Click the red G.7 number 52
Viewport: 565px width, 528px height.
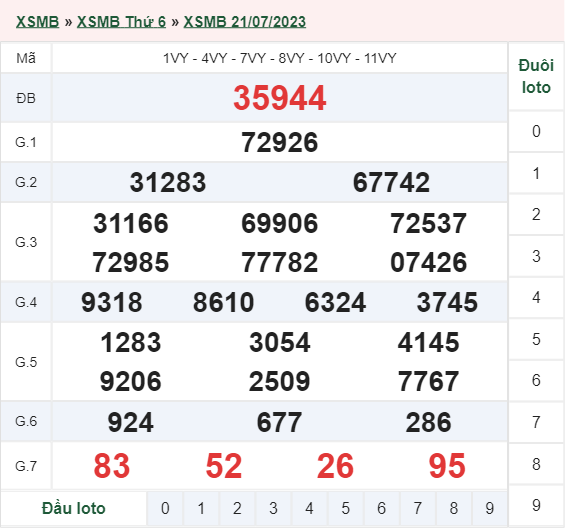(223, 466)
